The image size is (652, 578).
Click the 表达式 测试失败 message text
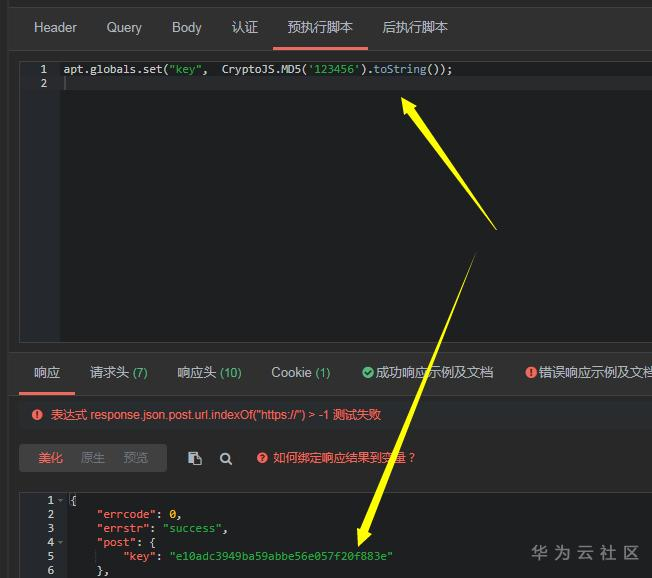pyautogui.click(x=215, y=415)
